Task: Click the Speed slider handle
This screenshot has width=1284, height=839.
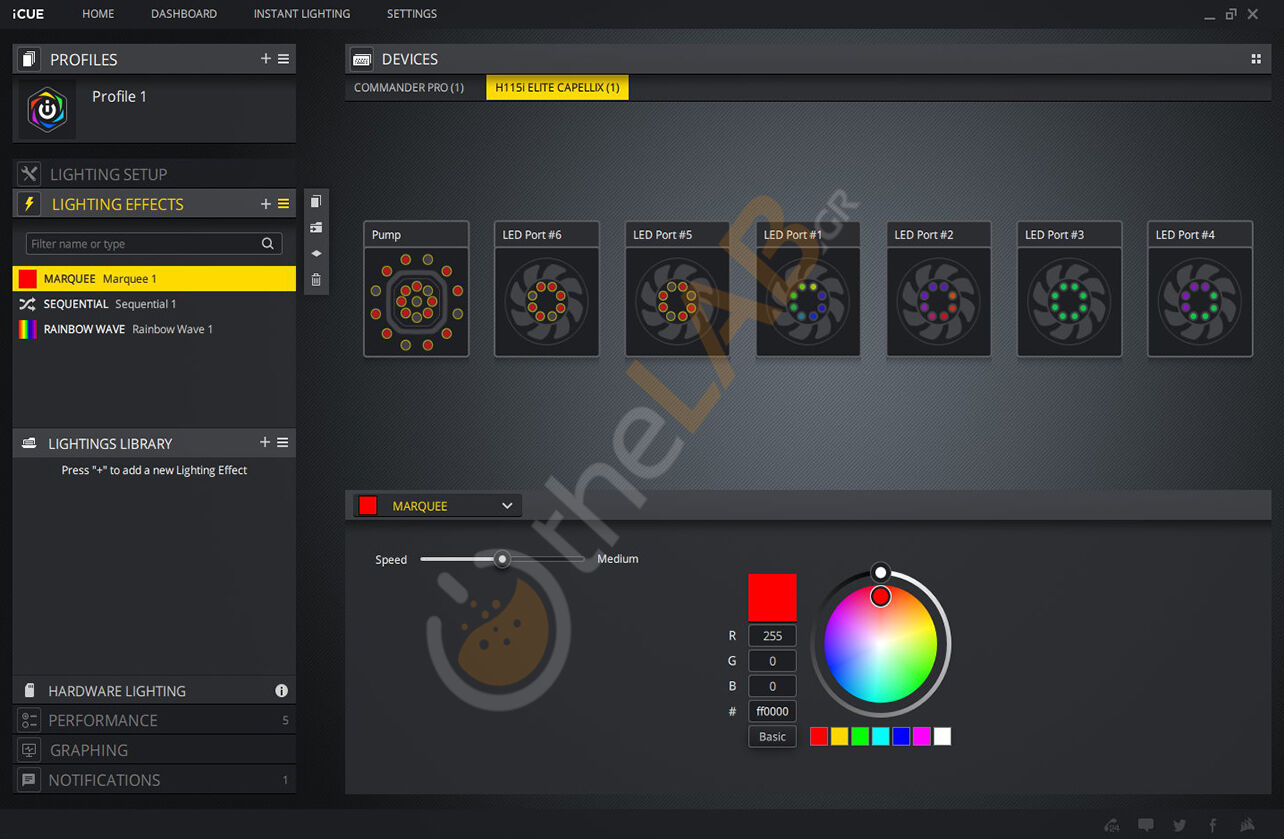Action: pyautogui.click(x=503, y=559)
